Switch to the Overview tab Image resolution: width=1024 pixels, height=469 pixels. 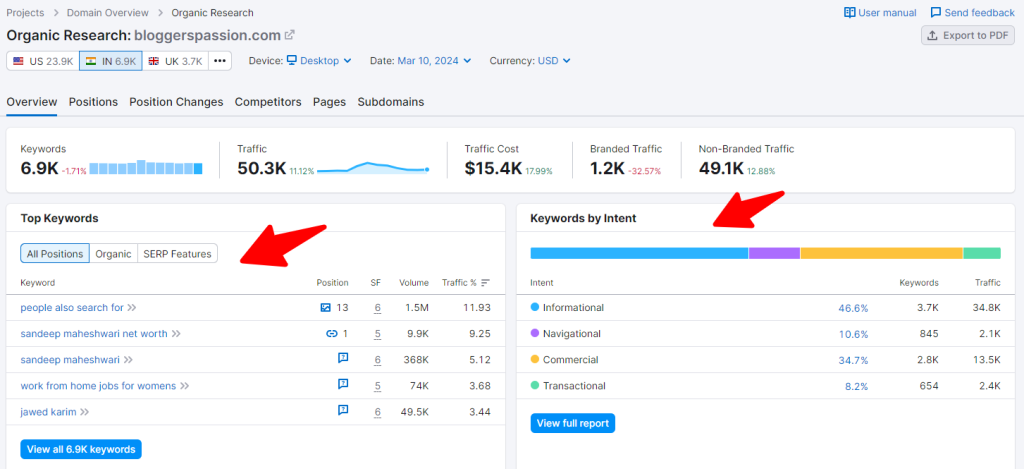[32, 102]
